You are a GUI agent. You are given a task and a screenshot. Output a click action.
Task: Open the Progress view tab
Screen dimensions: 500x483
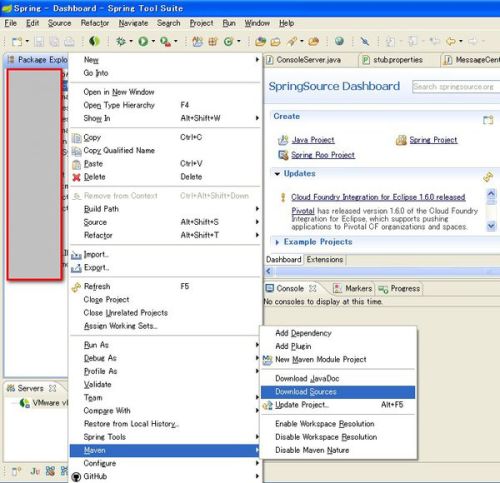coord(399,289)
